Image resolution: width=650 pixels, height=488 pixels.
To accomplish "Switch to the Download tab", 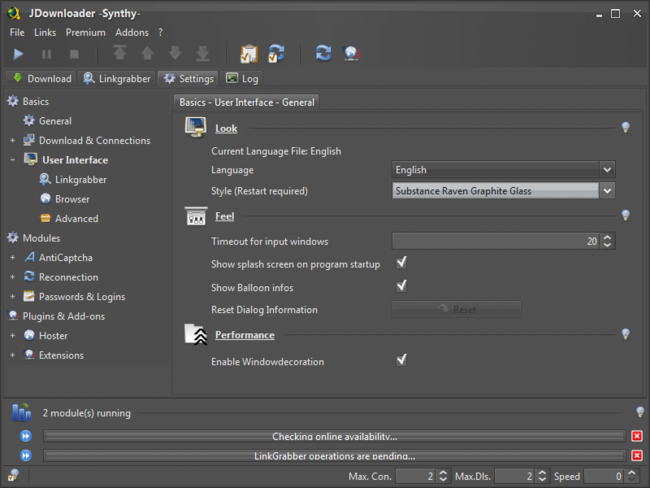I will (x=41, y=78).
